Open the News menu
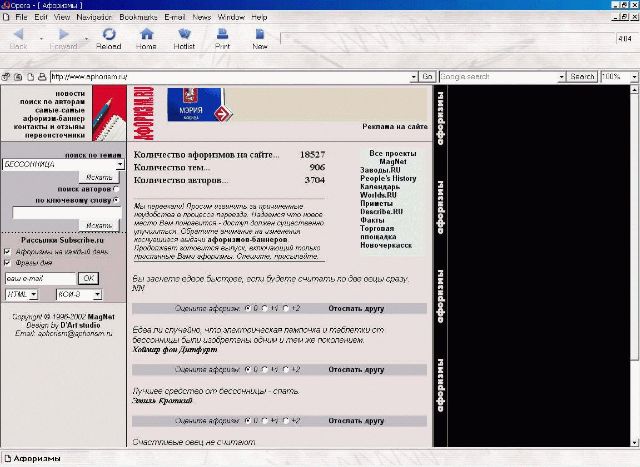The width and height of the screenshot is (640, 467). (202, 17)
